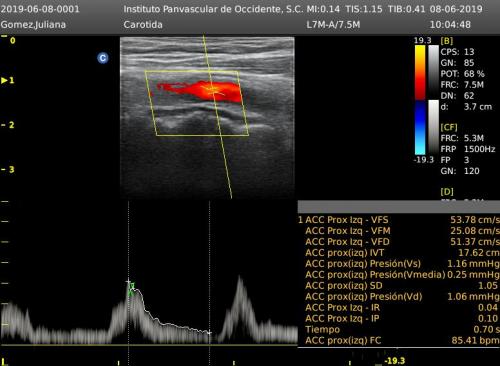The image size is (500, 366).
Task: Click the ACC Prox Izq - VFS measurement row
Action: click(x=399, y=220)
